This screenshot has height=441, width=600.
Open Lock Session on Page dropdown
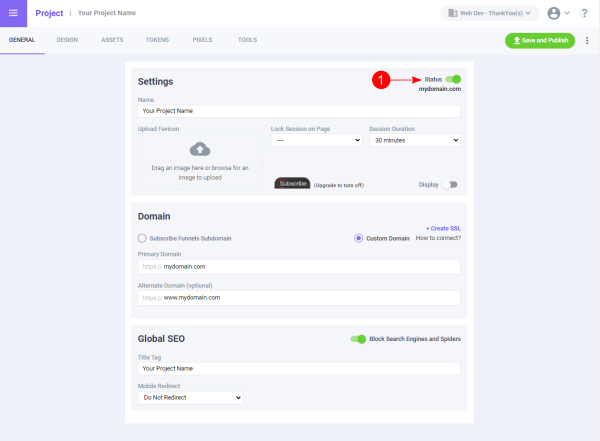[315, 141]
